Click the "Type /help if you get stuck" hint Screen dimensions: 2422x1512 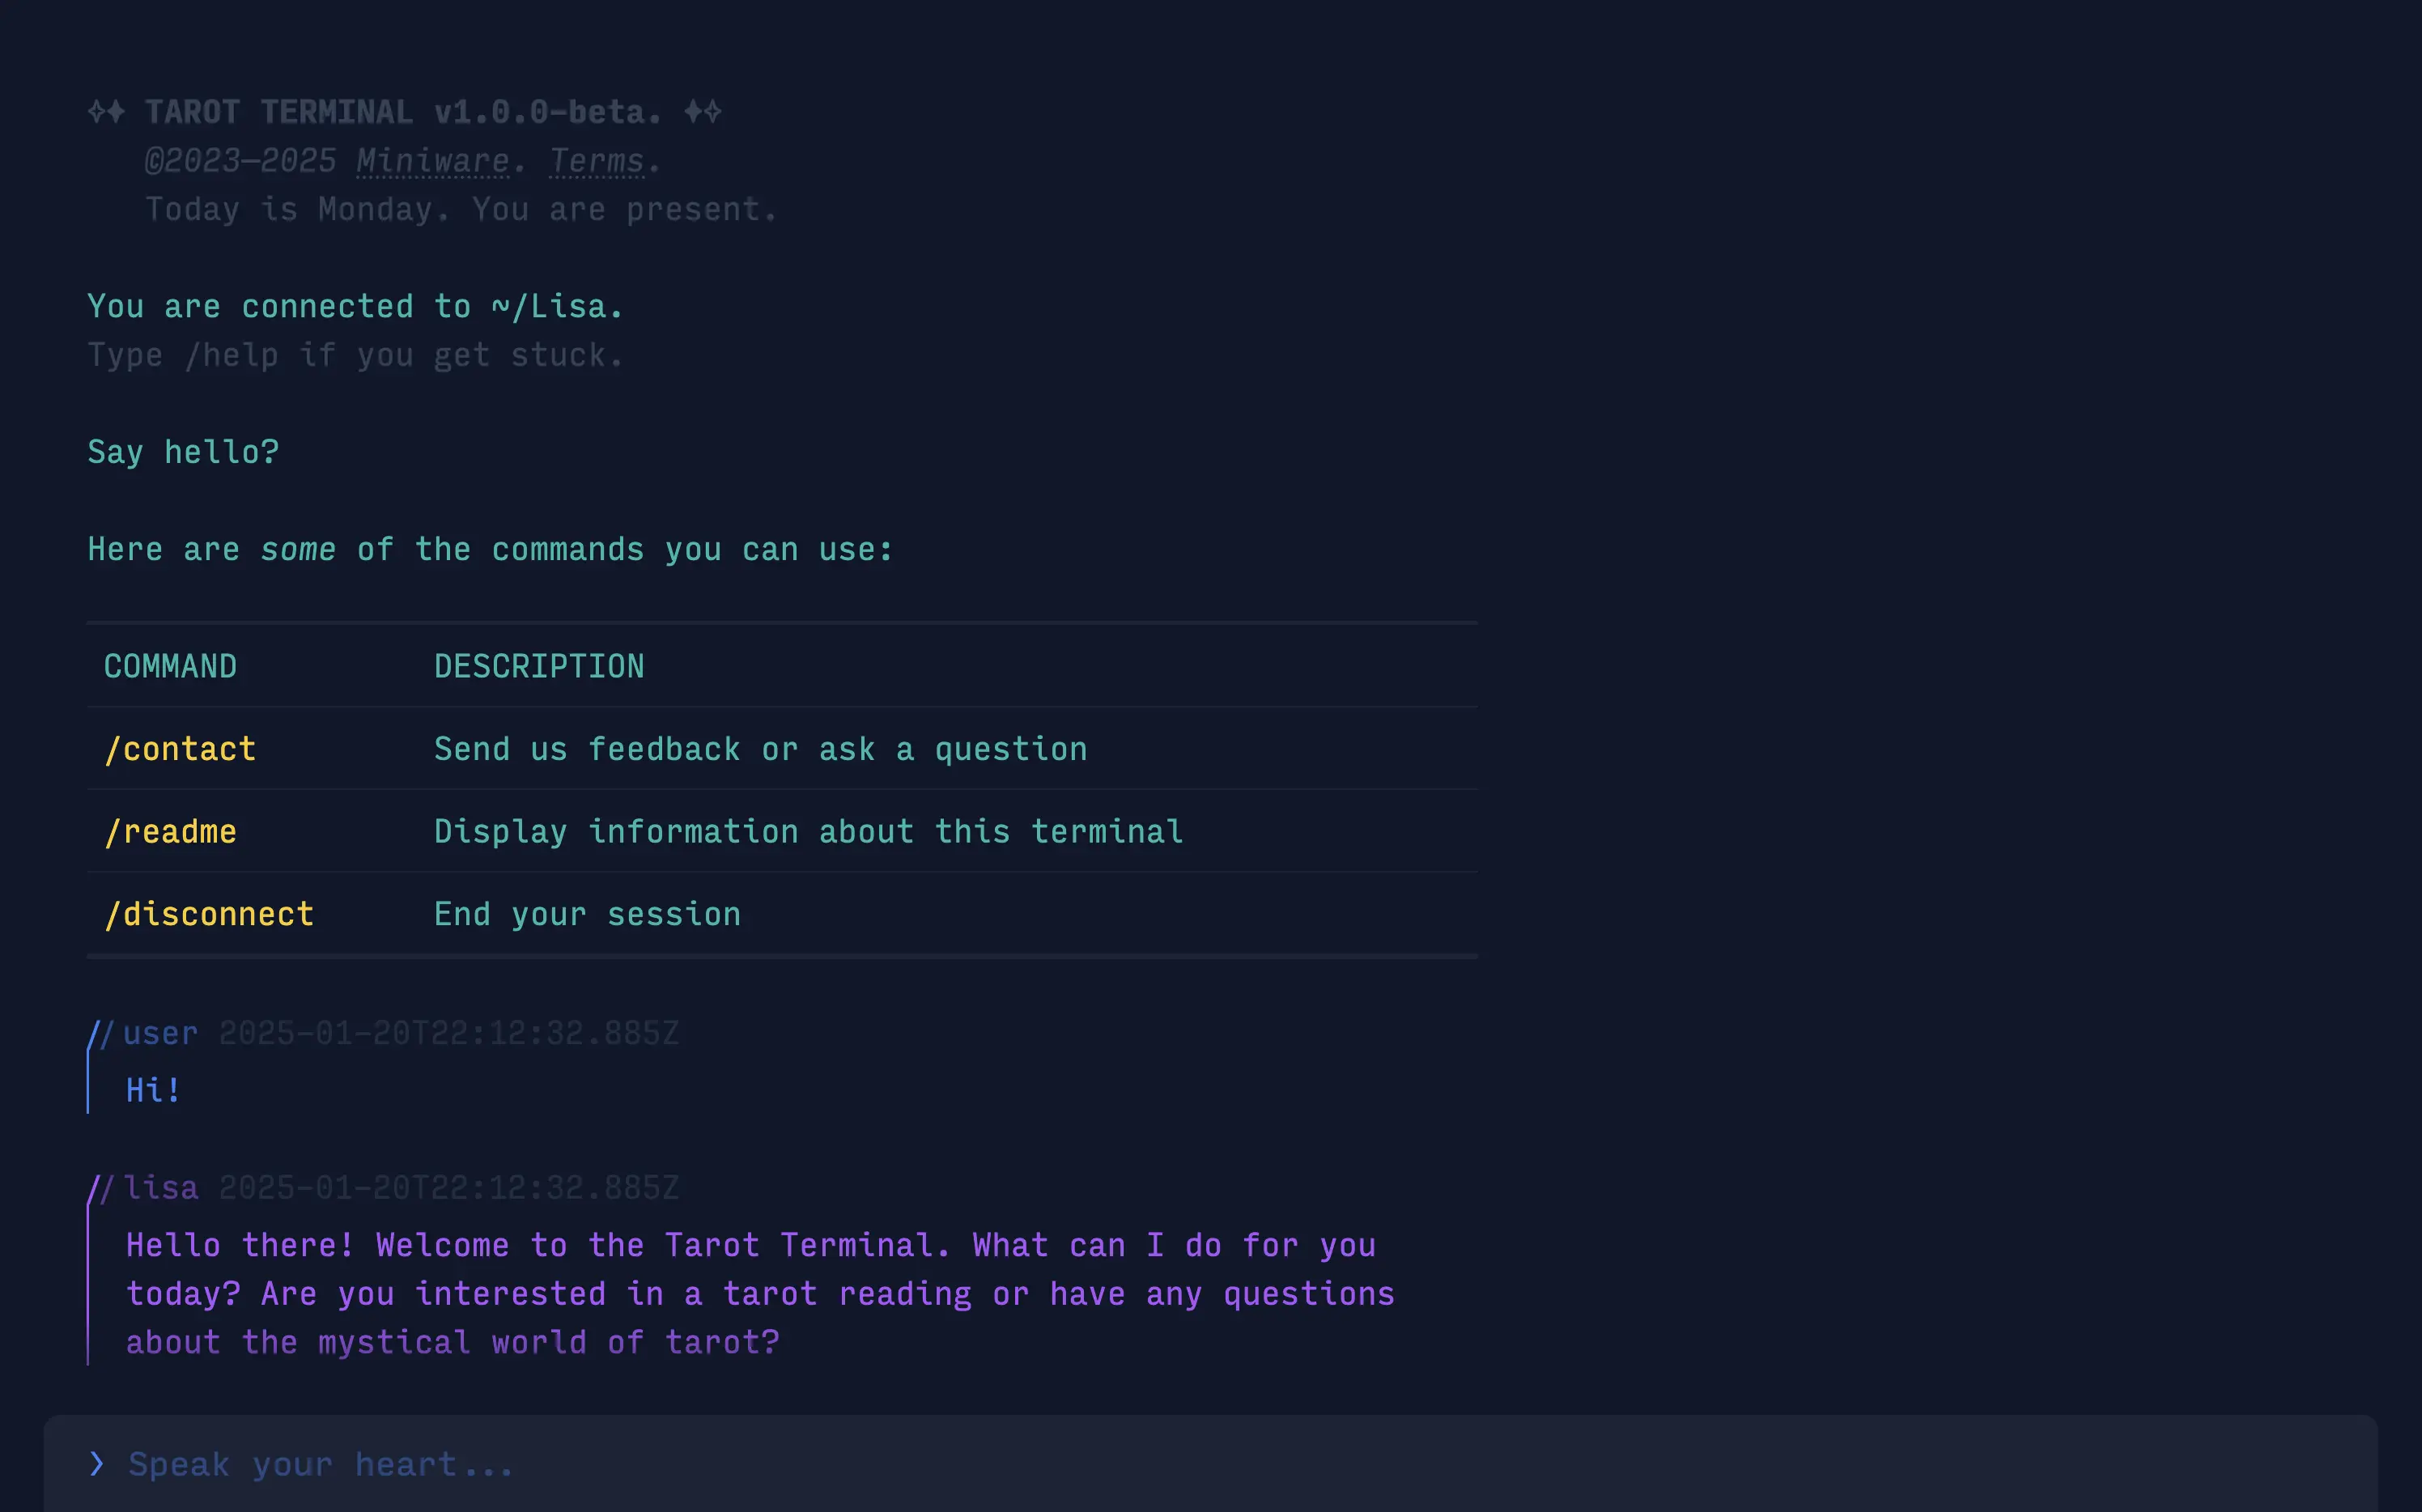tap(355, 355)
